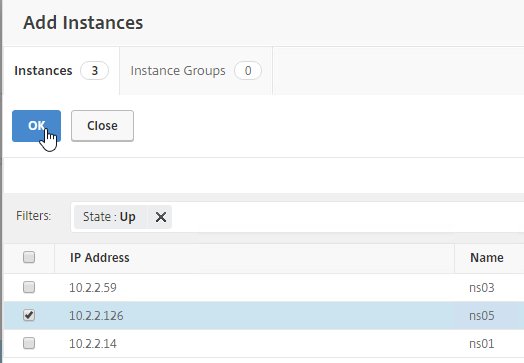Sort by the IP Address column header

coord(100,258)
